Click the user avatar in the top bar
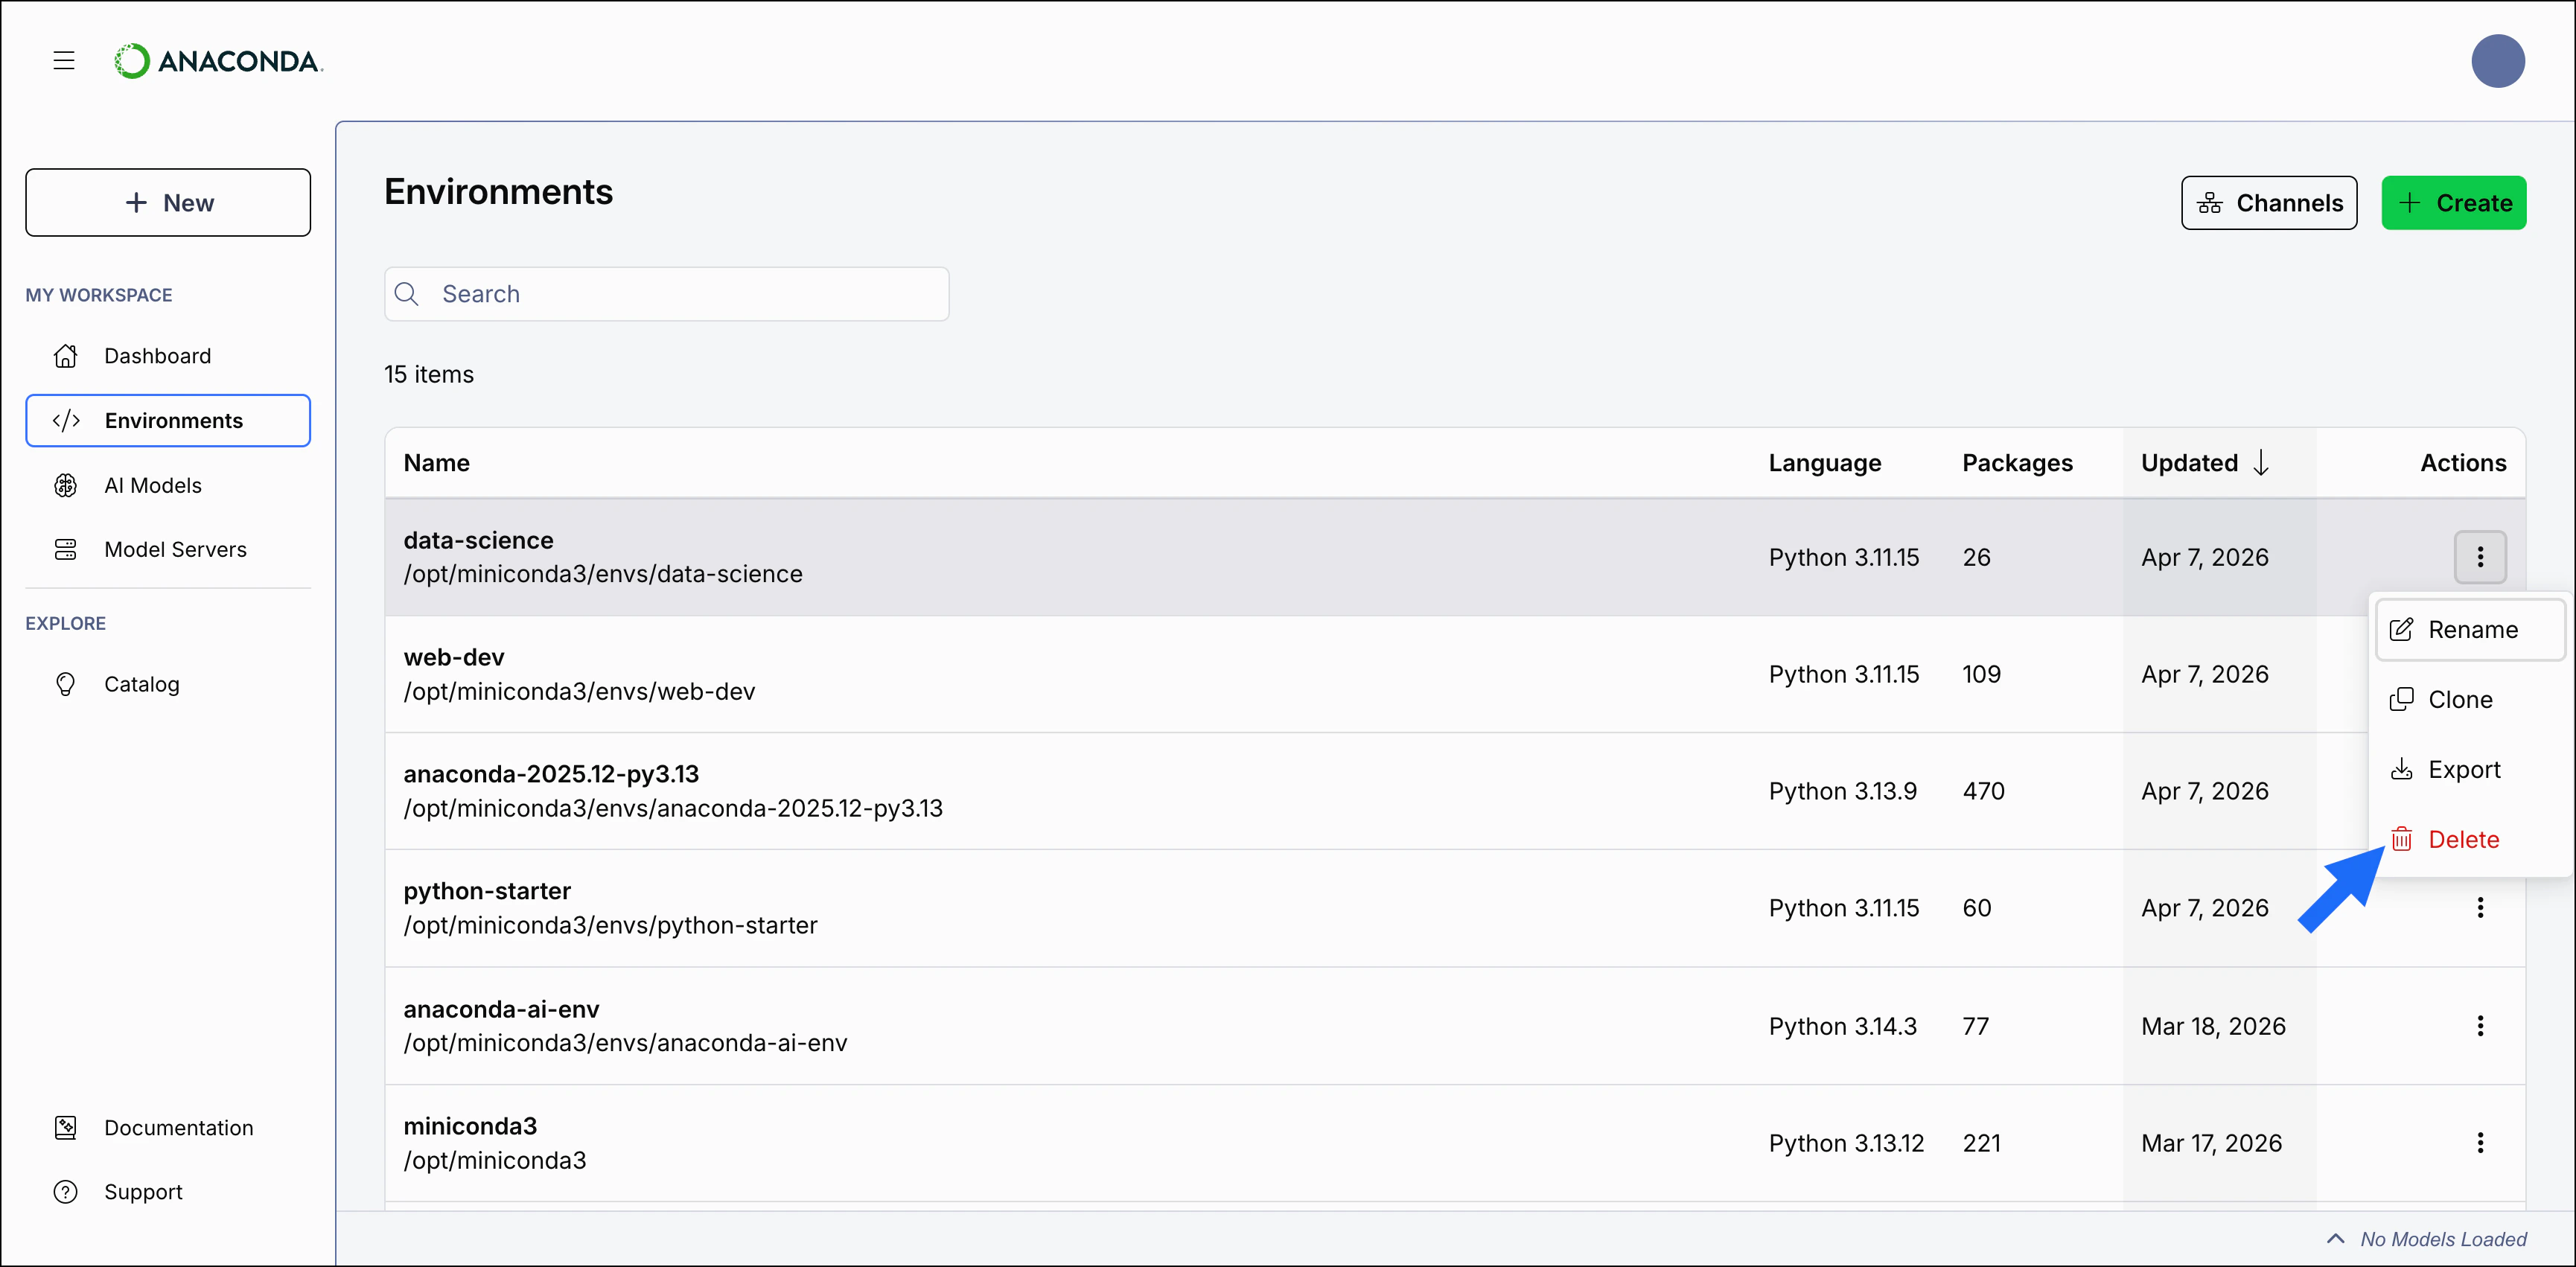Viewport: 2576px width, 1267px height. click(2498, 60)
